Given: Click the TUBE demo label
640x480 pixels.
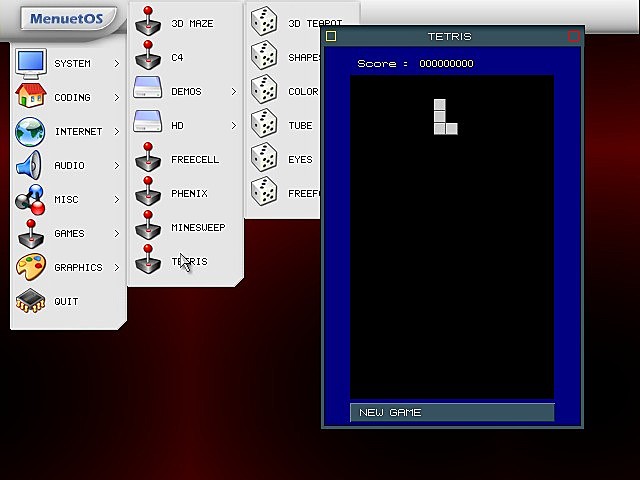Looking at the screenshot, I should [300, 126].
